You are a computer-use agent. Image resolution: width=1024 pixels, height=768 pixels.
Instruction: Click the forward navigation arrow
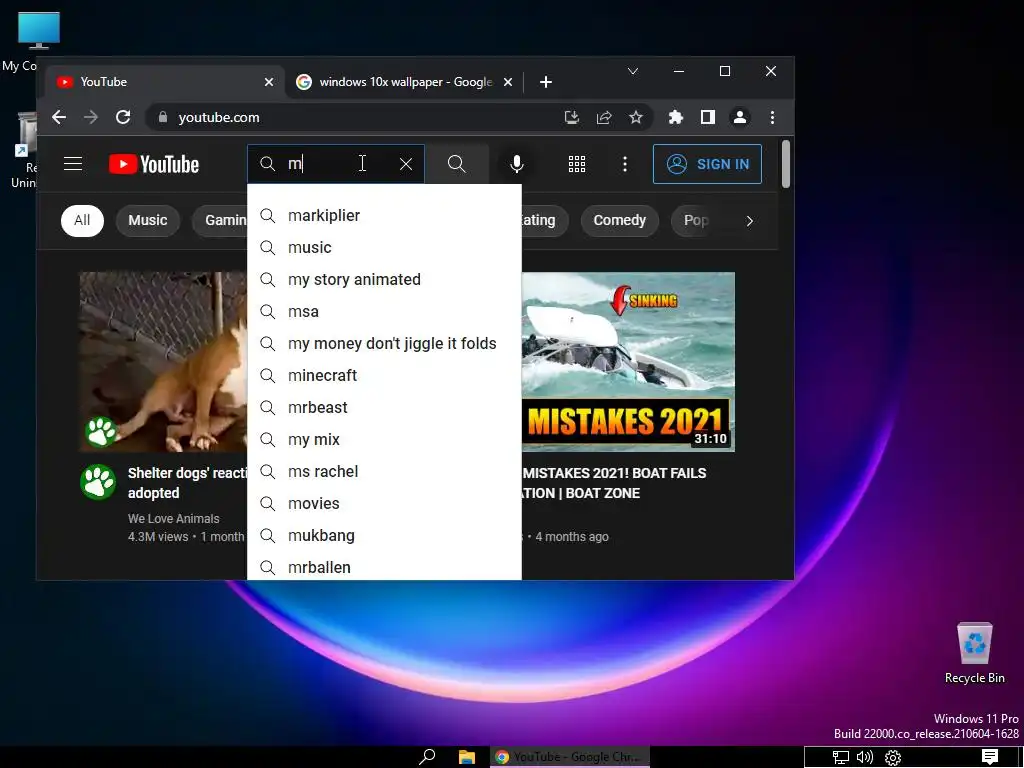point(91,118)
